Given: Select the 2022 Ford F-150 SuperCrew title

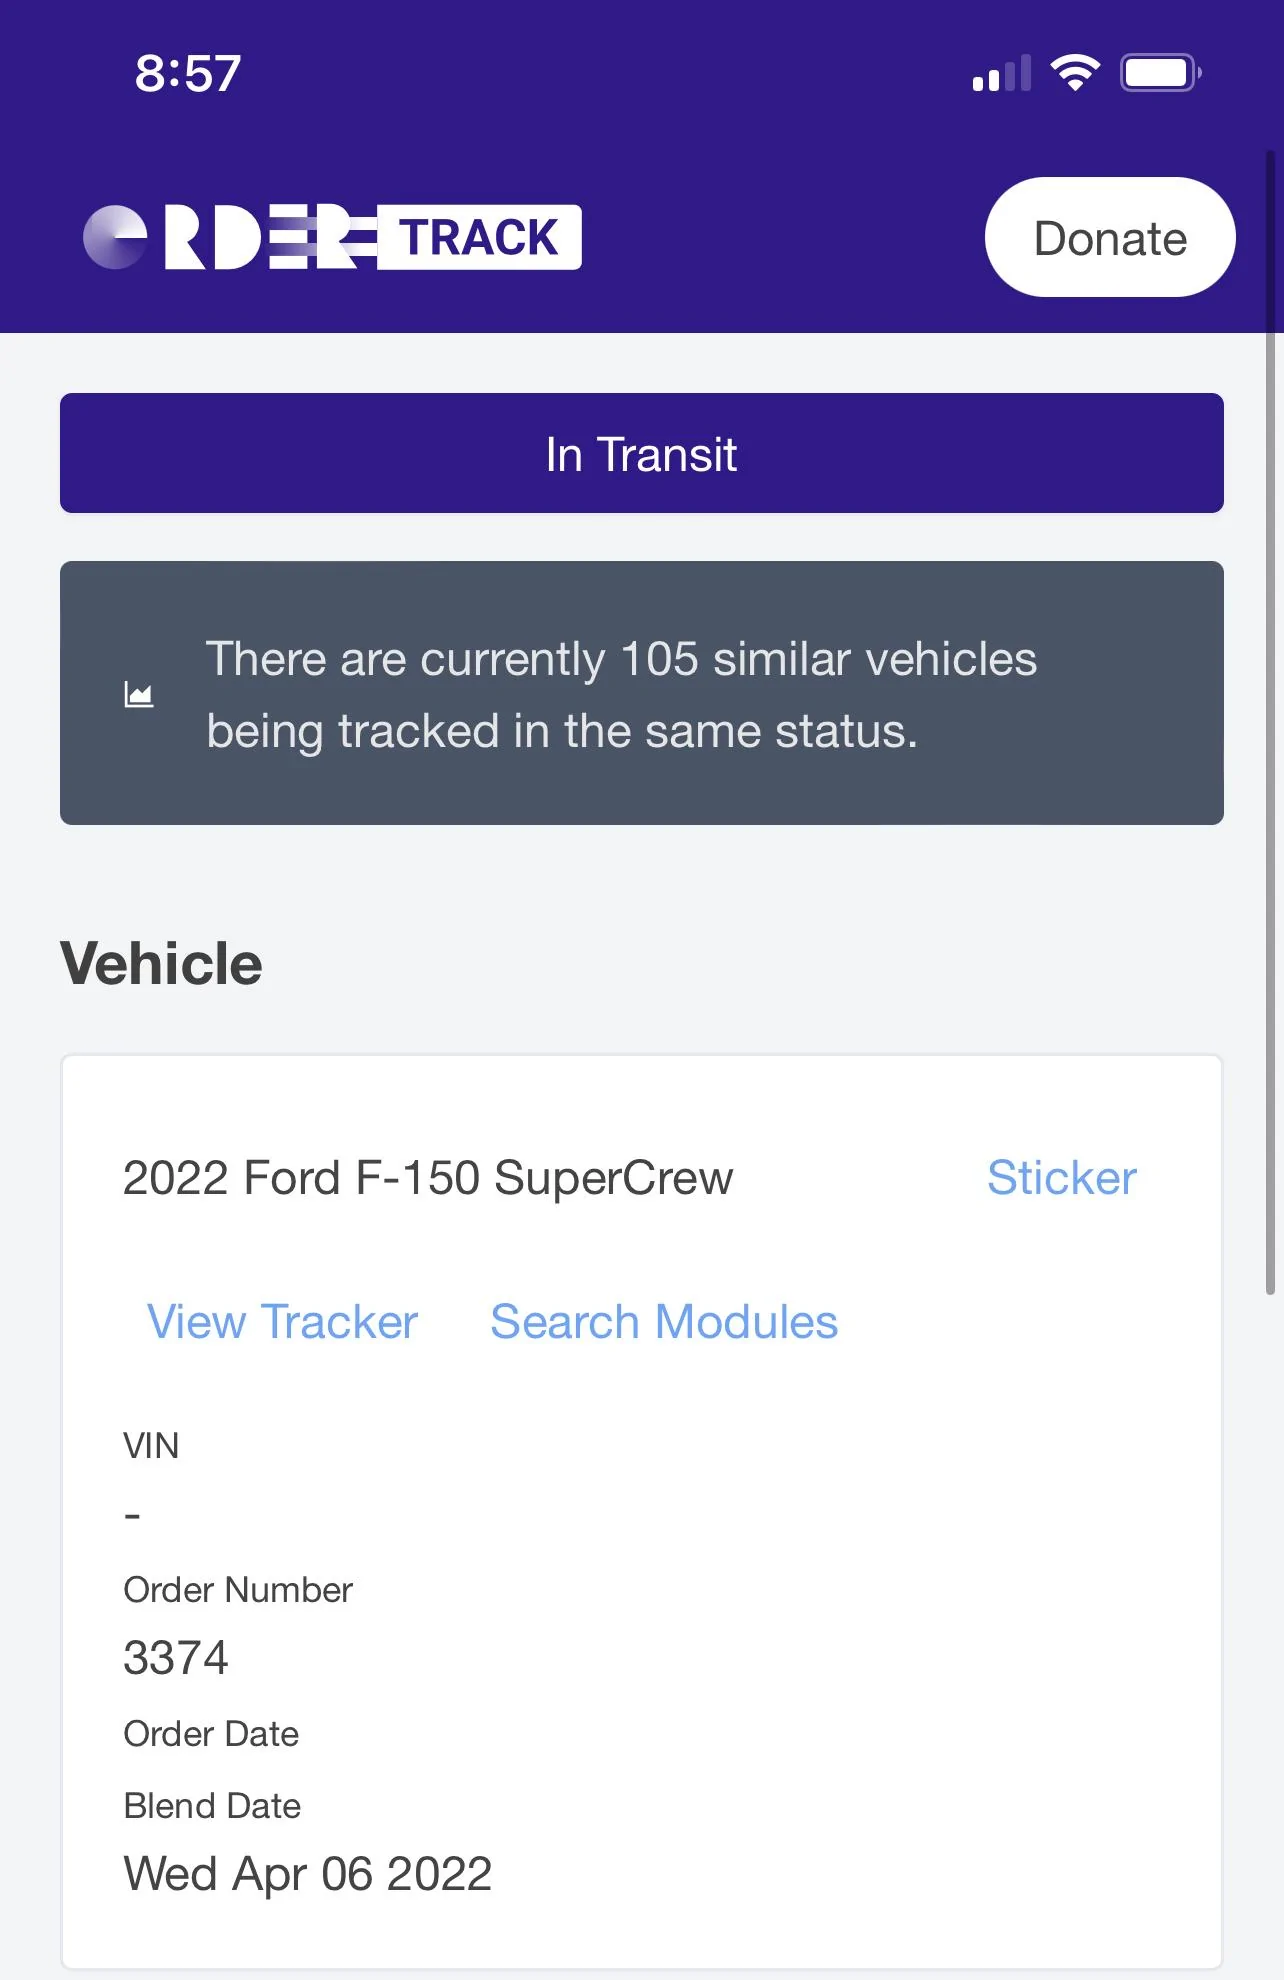Looking at the screenshot, I should pyautogui.click(x=428, y=1178).
